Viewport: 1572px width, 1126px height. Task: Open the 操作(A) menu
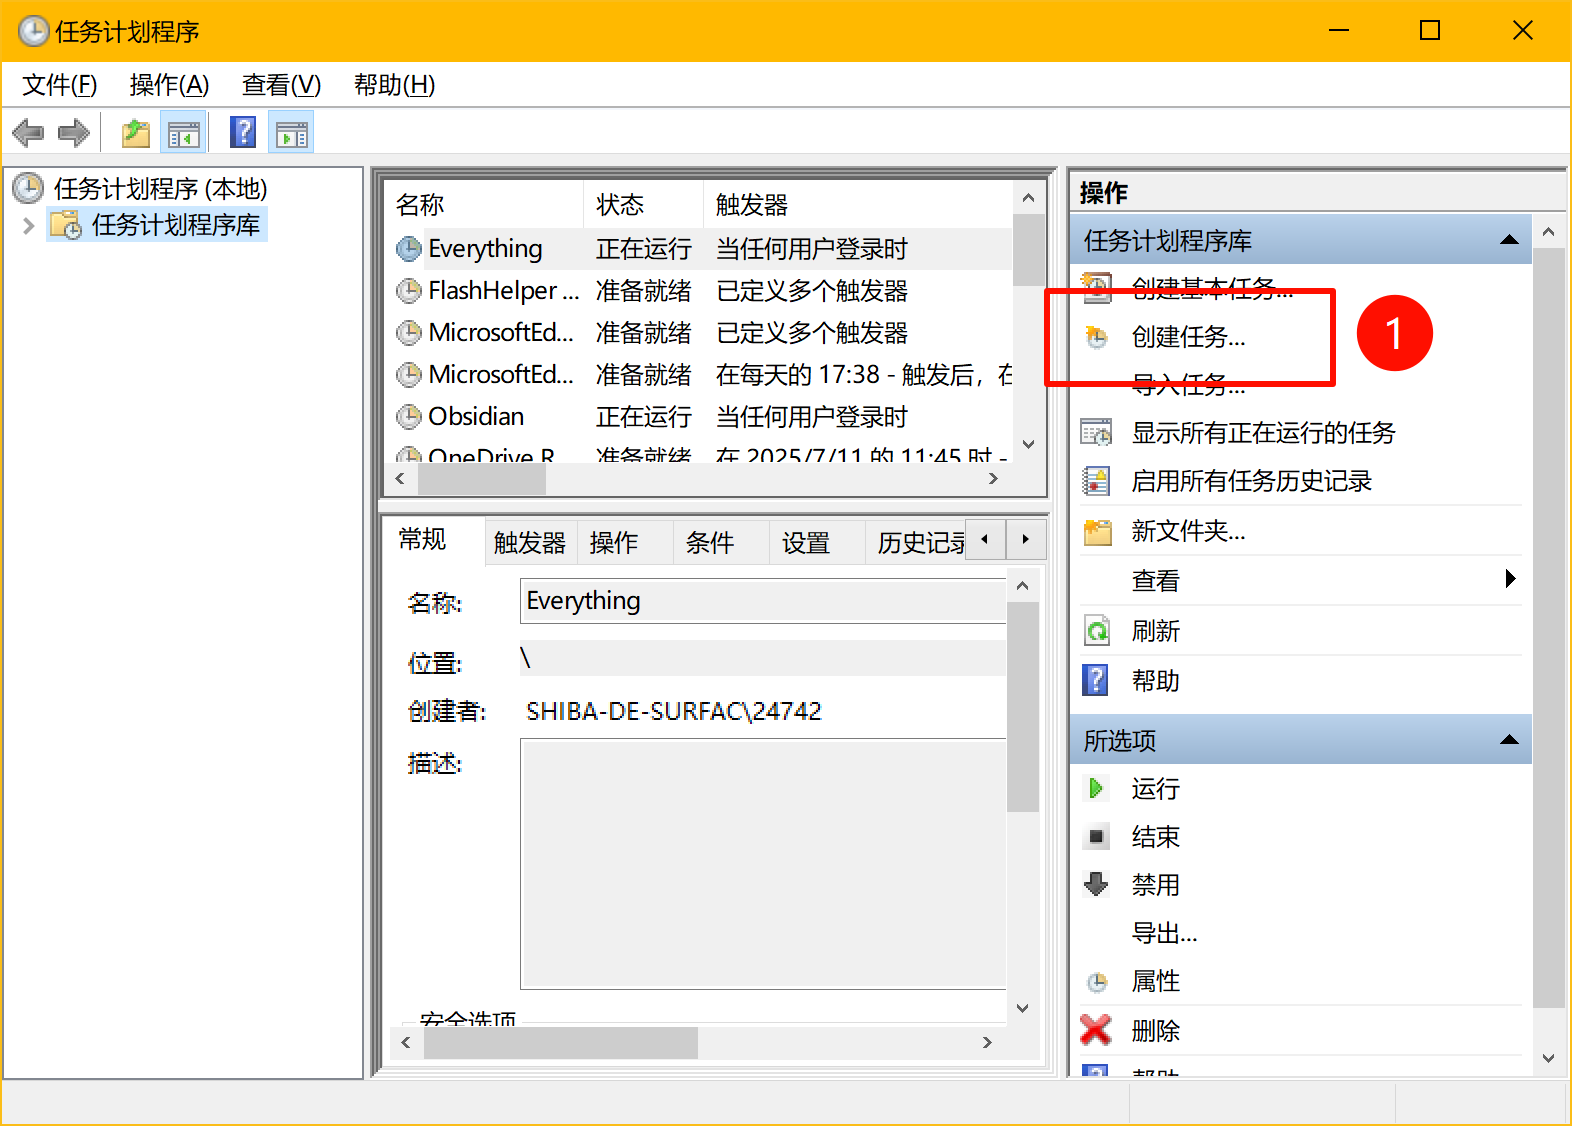click(170, 85)
